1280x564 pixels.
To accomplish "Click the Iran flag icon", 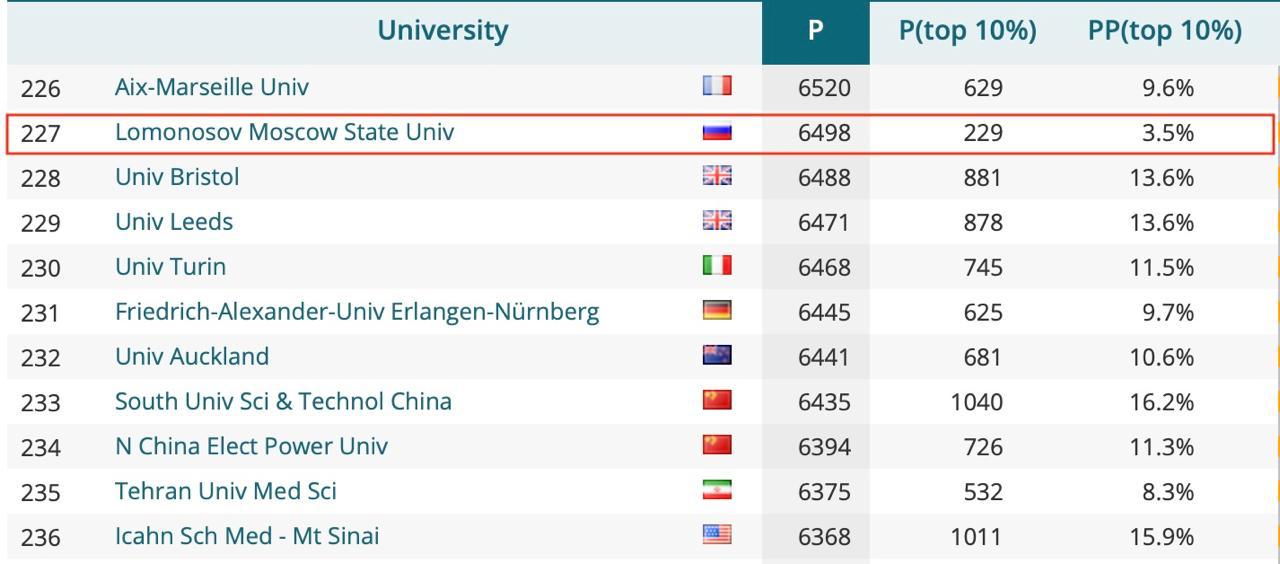I will click(717, 490).
